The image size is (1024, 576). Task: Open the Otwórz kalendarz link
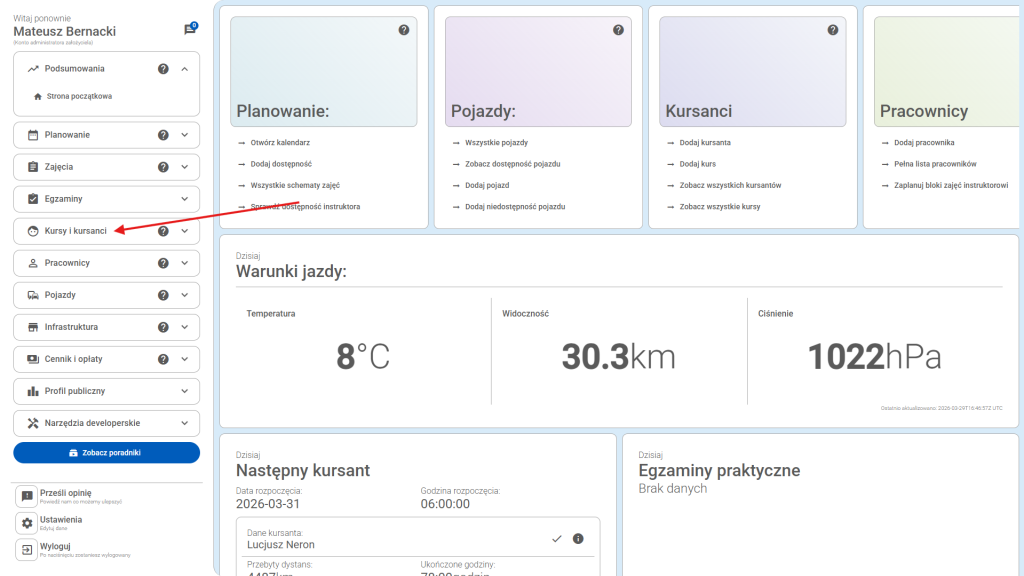tap(280, 143)
